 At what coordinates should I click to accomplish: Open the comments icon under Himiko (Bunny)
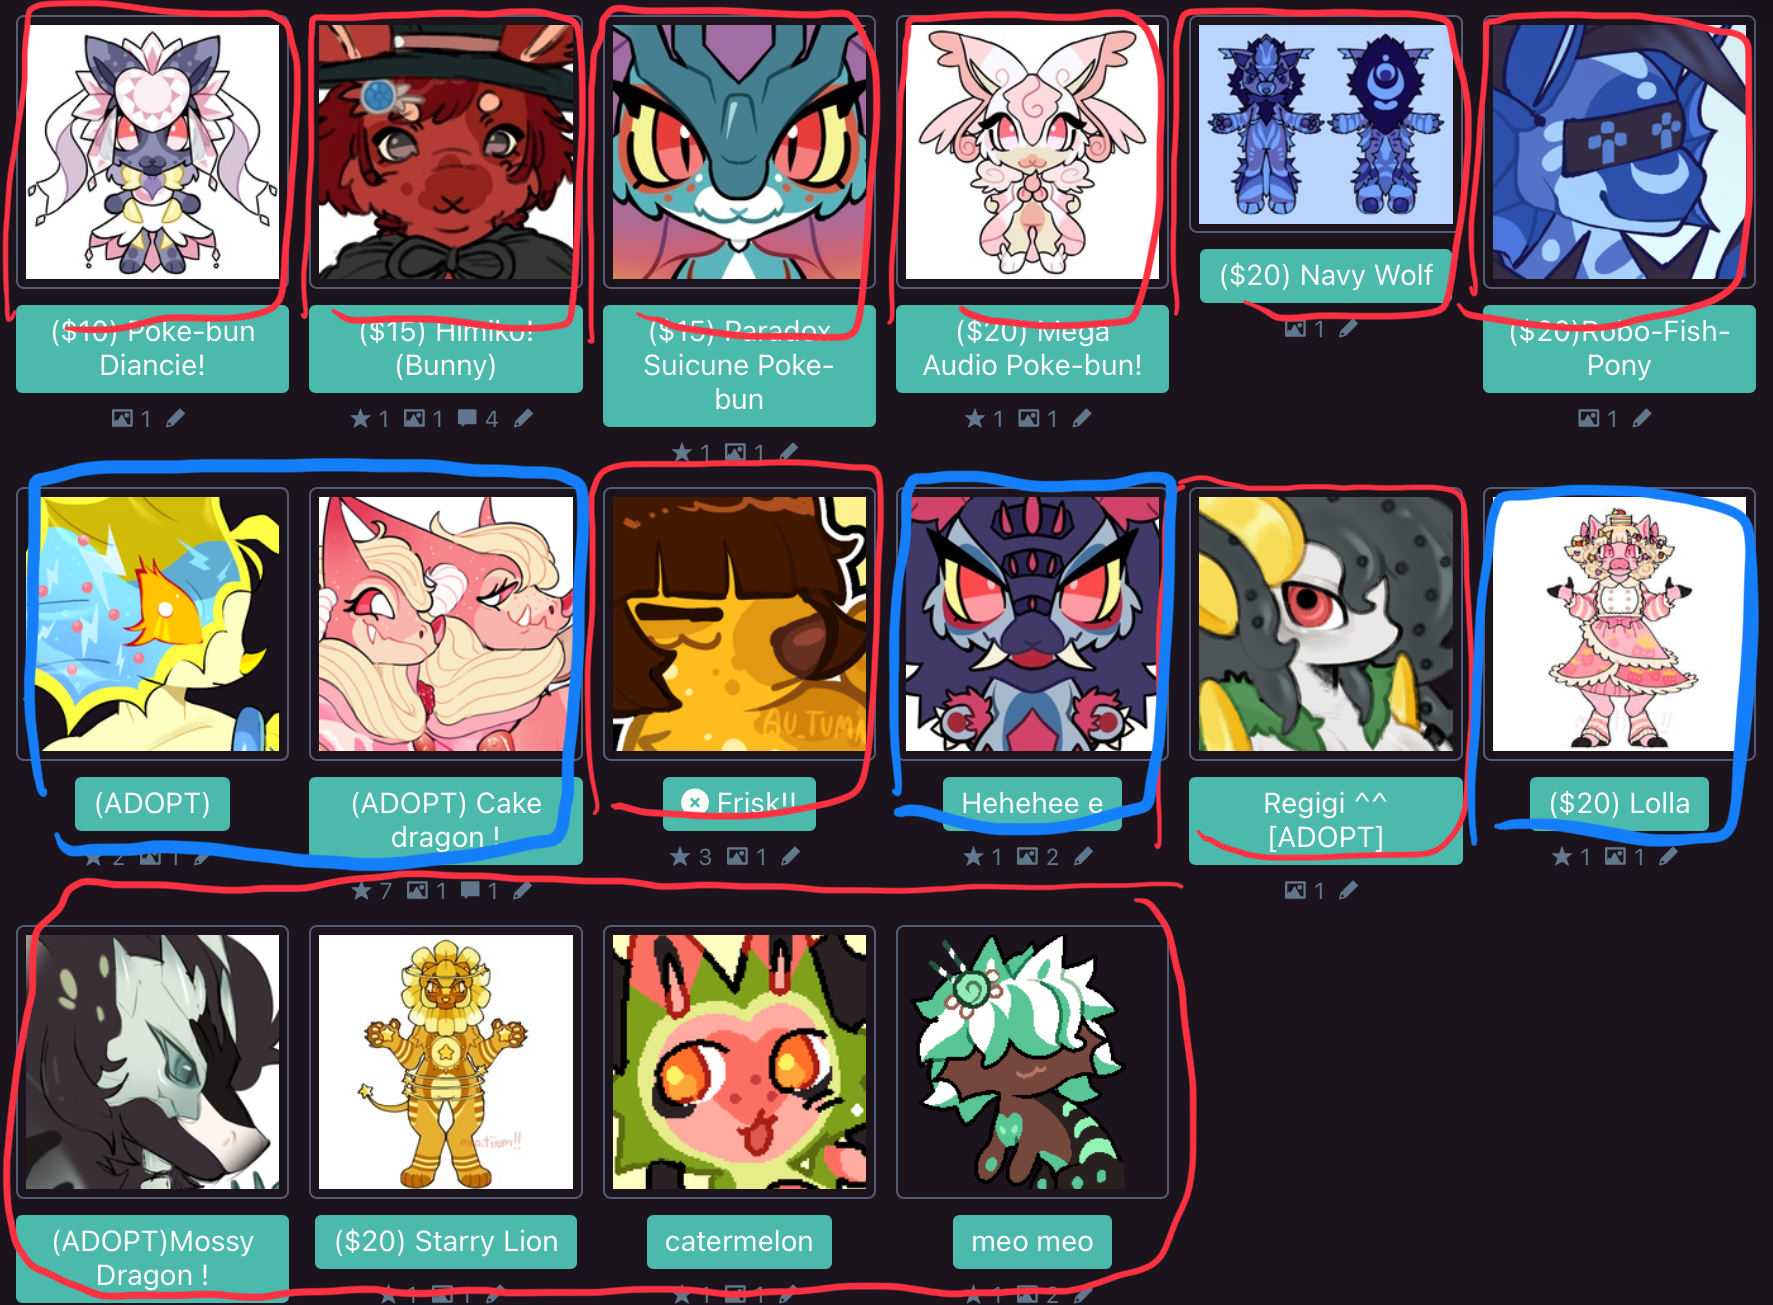pos(467,418)
